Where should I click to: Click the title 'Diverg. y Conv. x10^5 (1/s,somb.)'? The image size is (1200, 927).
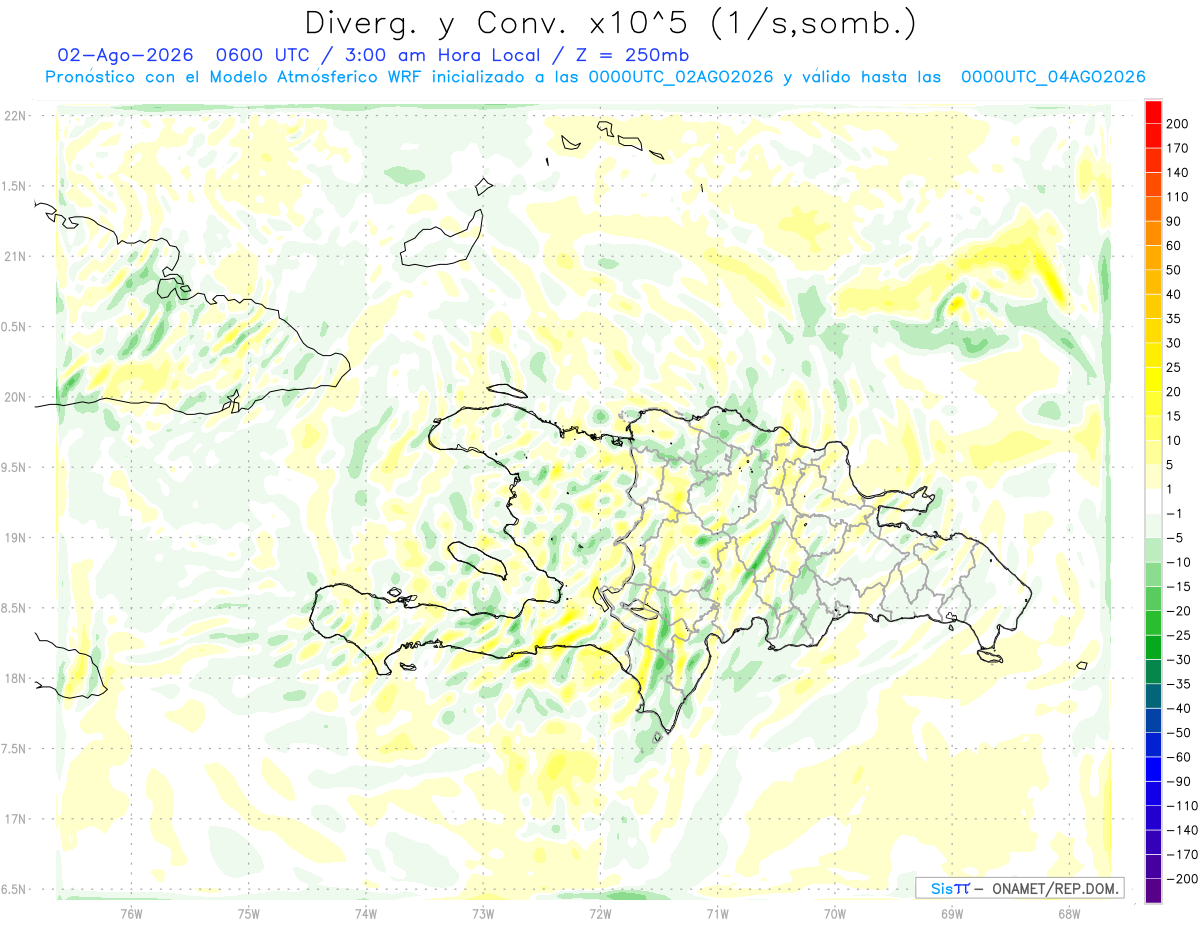click(610, 23)
